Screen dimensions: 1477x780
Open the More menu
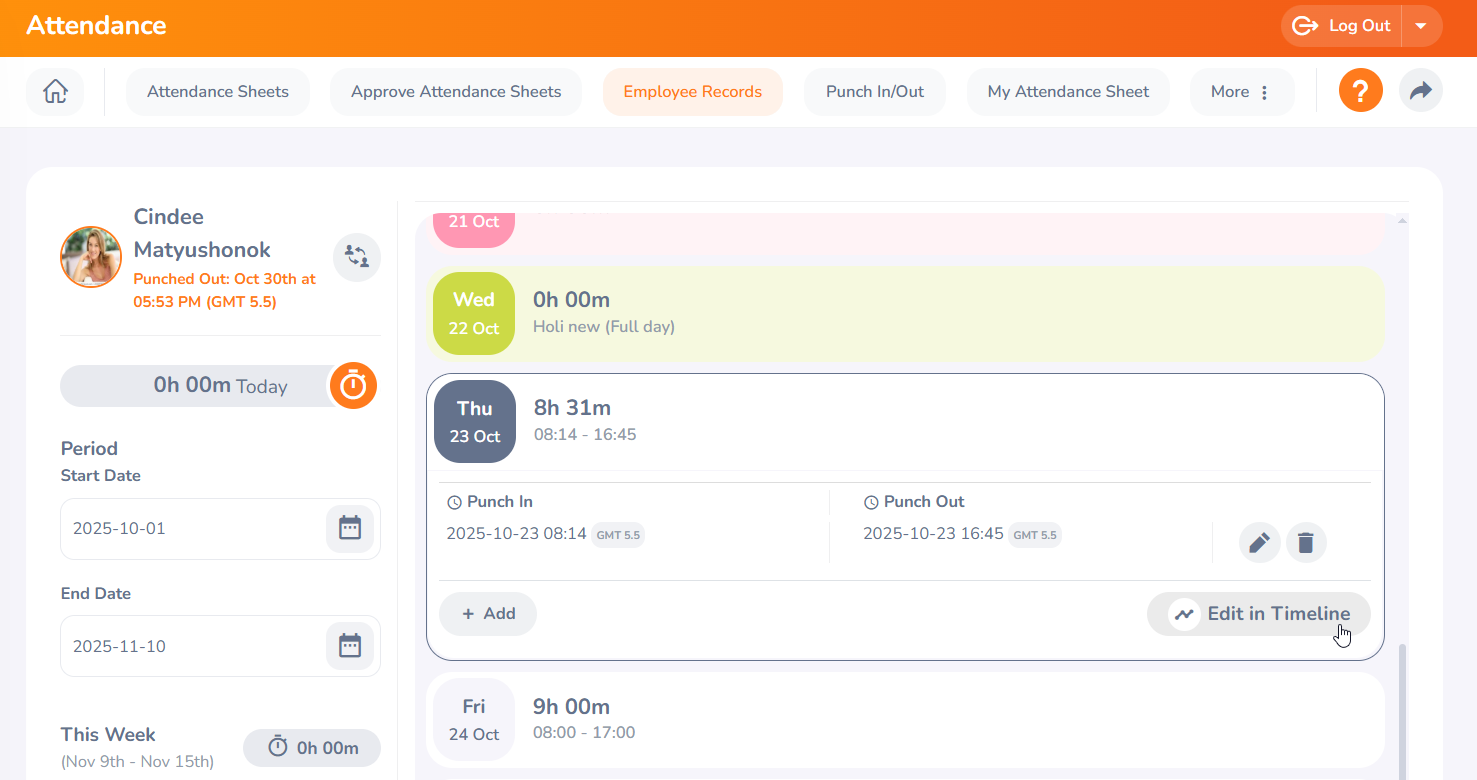tap(1241, 92)
